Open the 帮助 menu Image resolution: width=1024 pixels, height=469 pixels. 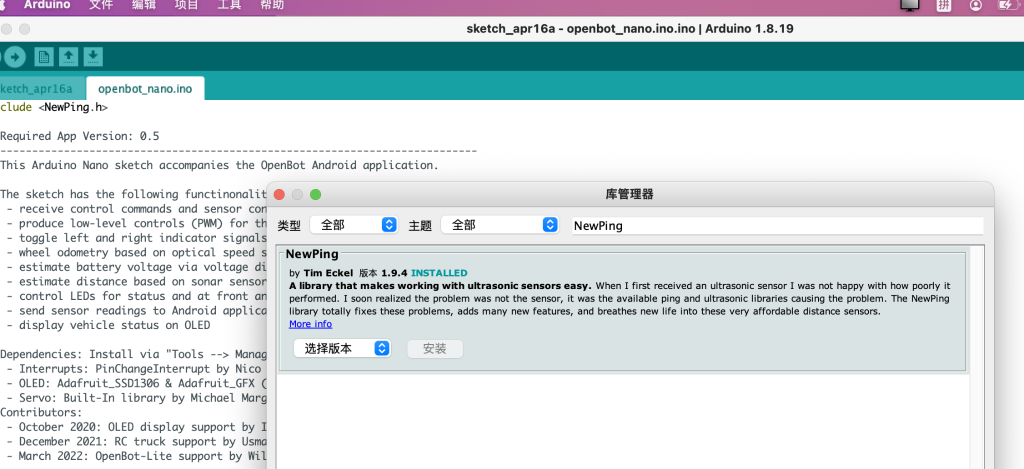pos(272,5)
